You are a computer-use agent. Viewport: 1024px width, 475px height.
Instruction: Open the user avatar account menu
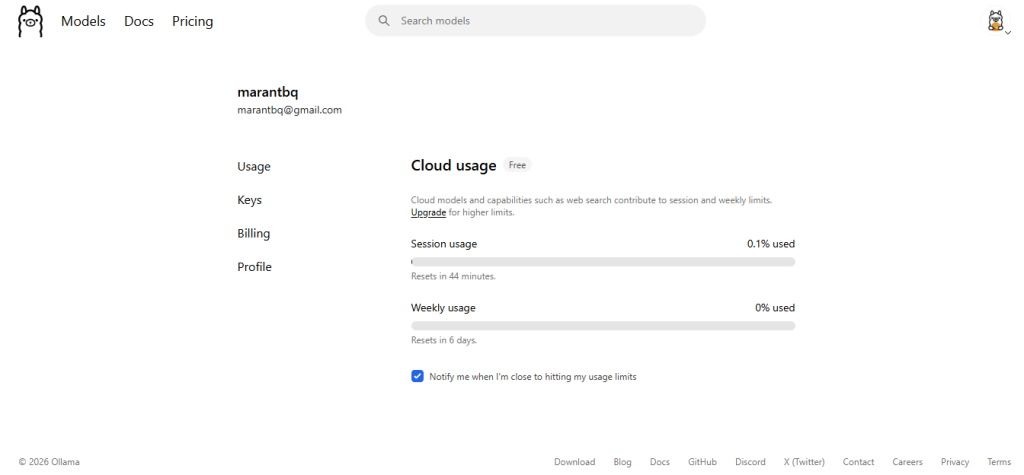(997, 22)
